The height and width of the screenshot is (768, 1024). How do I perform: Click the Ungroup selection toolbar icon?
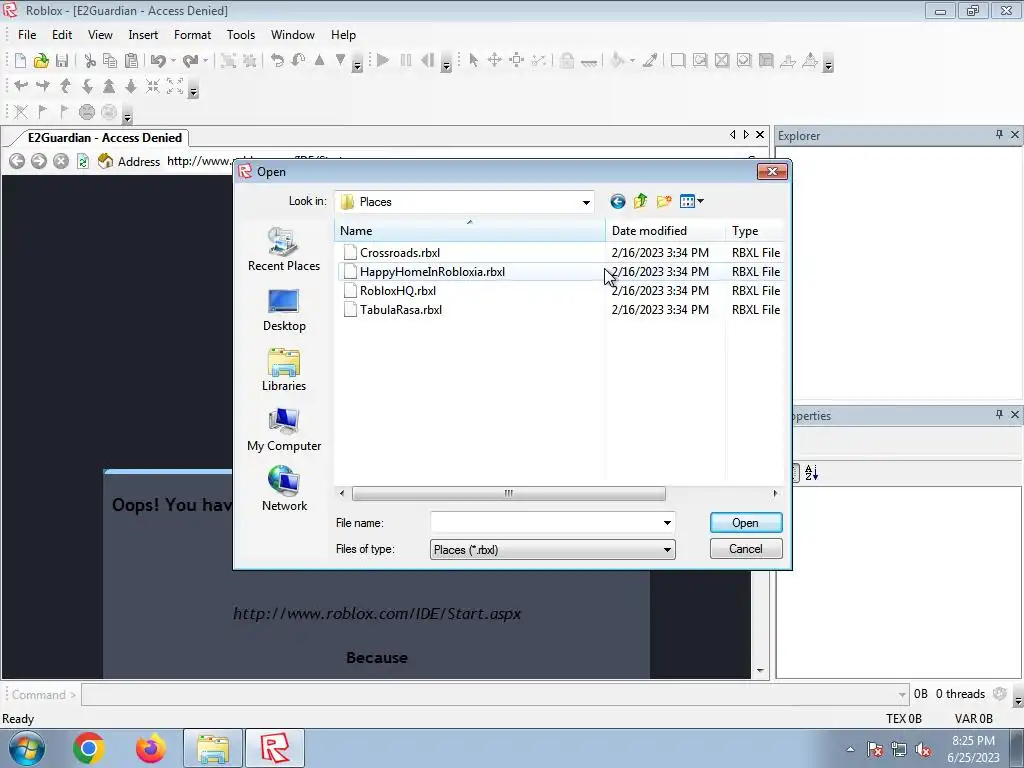pos(249,61)
